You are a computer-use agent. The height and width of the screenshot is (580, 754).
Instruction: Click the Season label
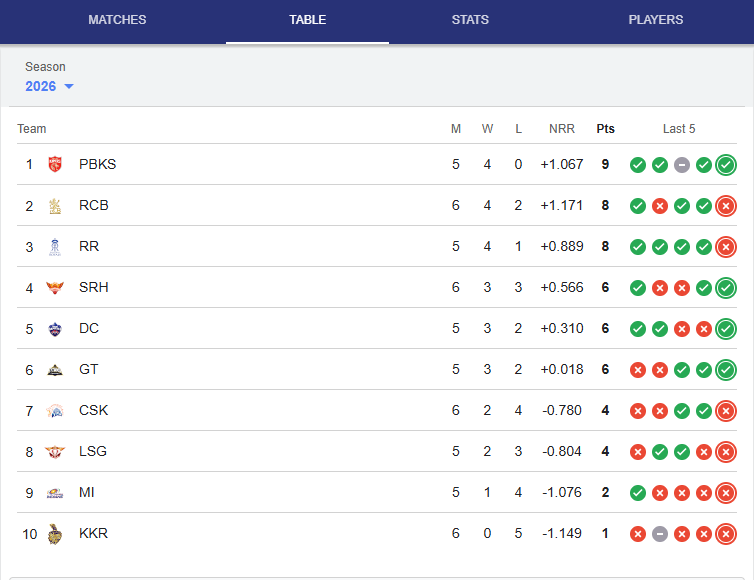[x=45, y=67]
